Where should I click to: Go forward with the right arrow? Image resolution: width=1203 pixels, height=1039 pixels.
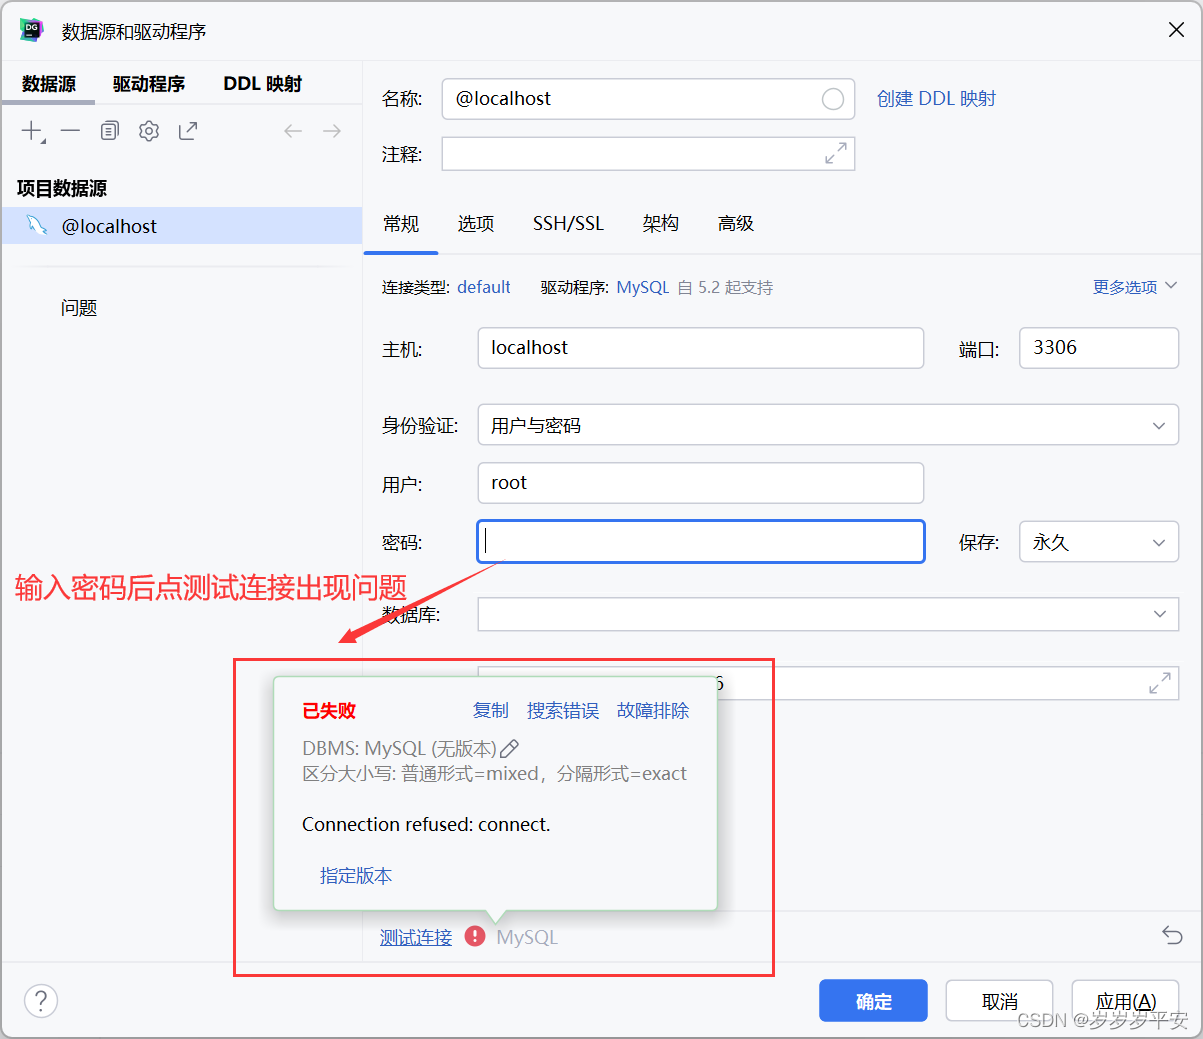(x=332, y=131)
